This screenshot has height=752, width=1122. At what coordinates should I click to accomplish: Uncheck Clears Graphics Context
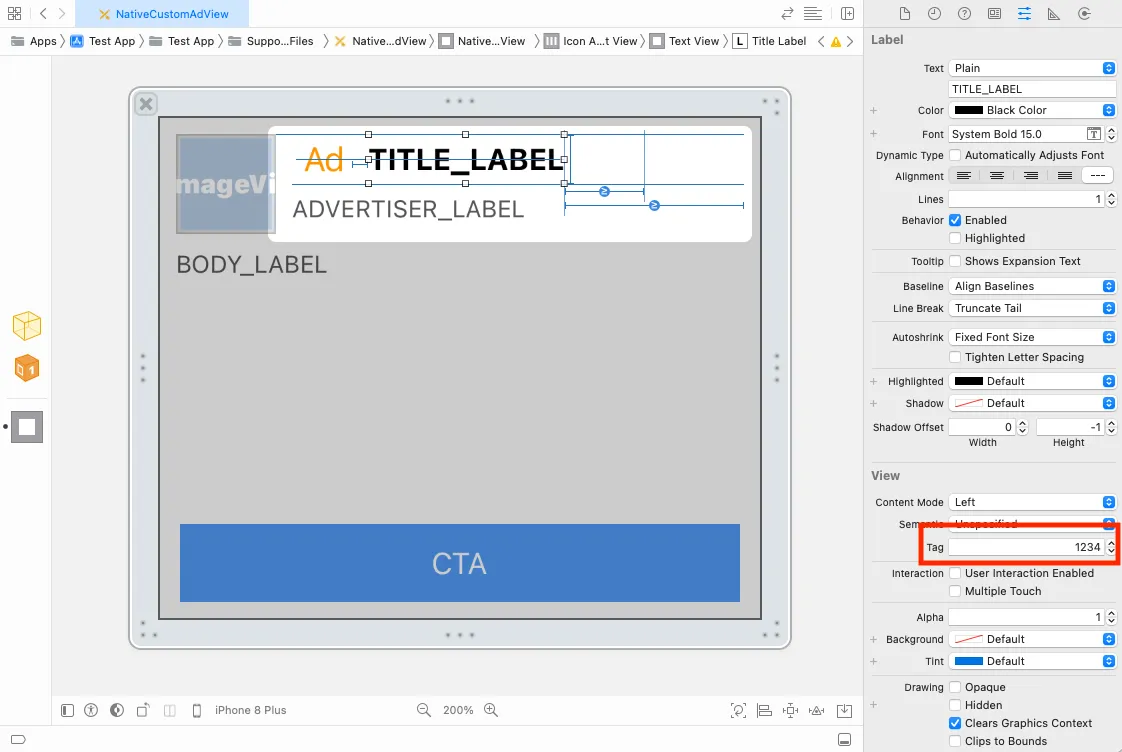click(x=955, y=723)
